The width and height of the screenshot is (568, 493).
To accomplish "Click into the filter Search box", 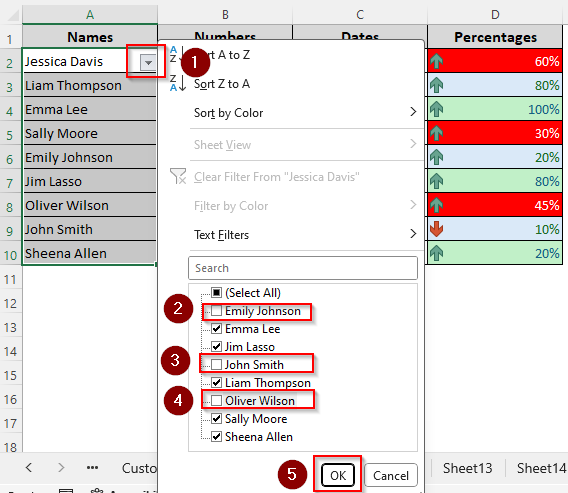I will coord(303,268).
